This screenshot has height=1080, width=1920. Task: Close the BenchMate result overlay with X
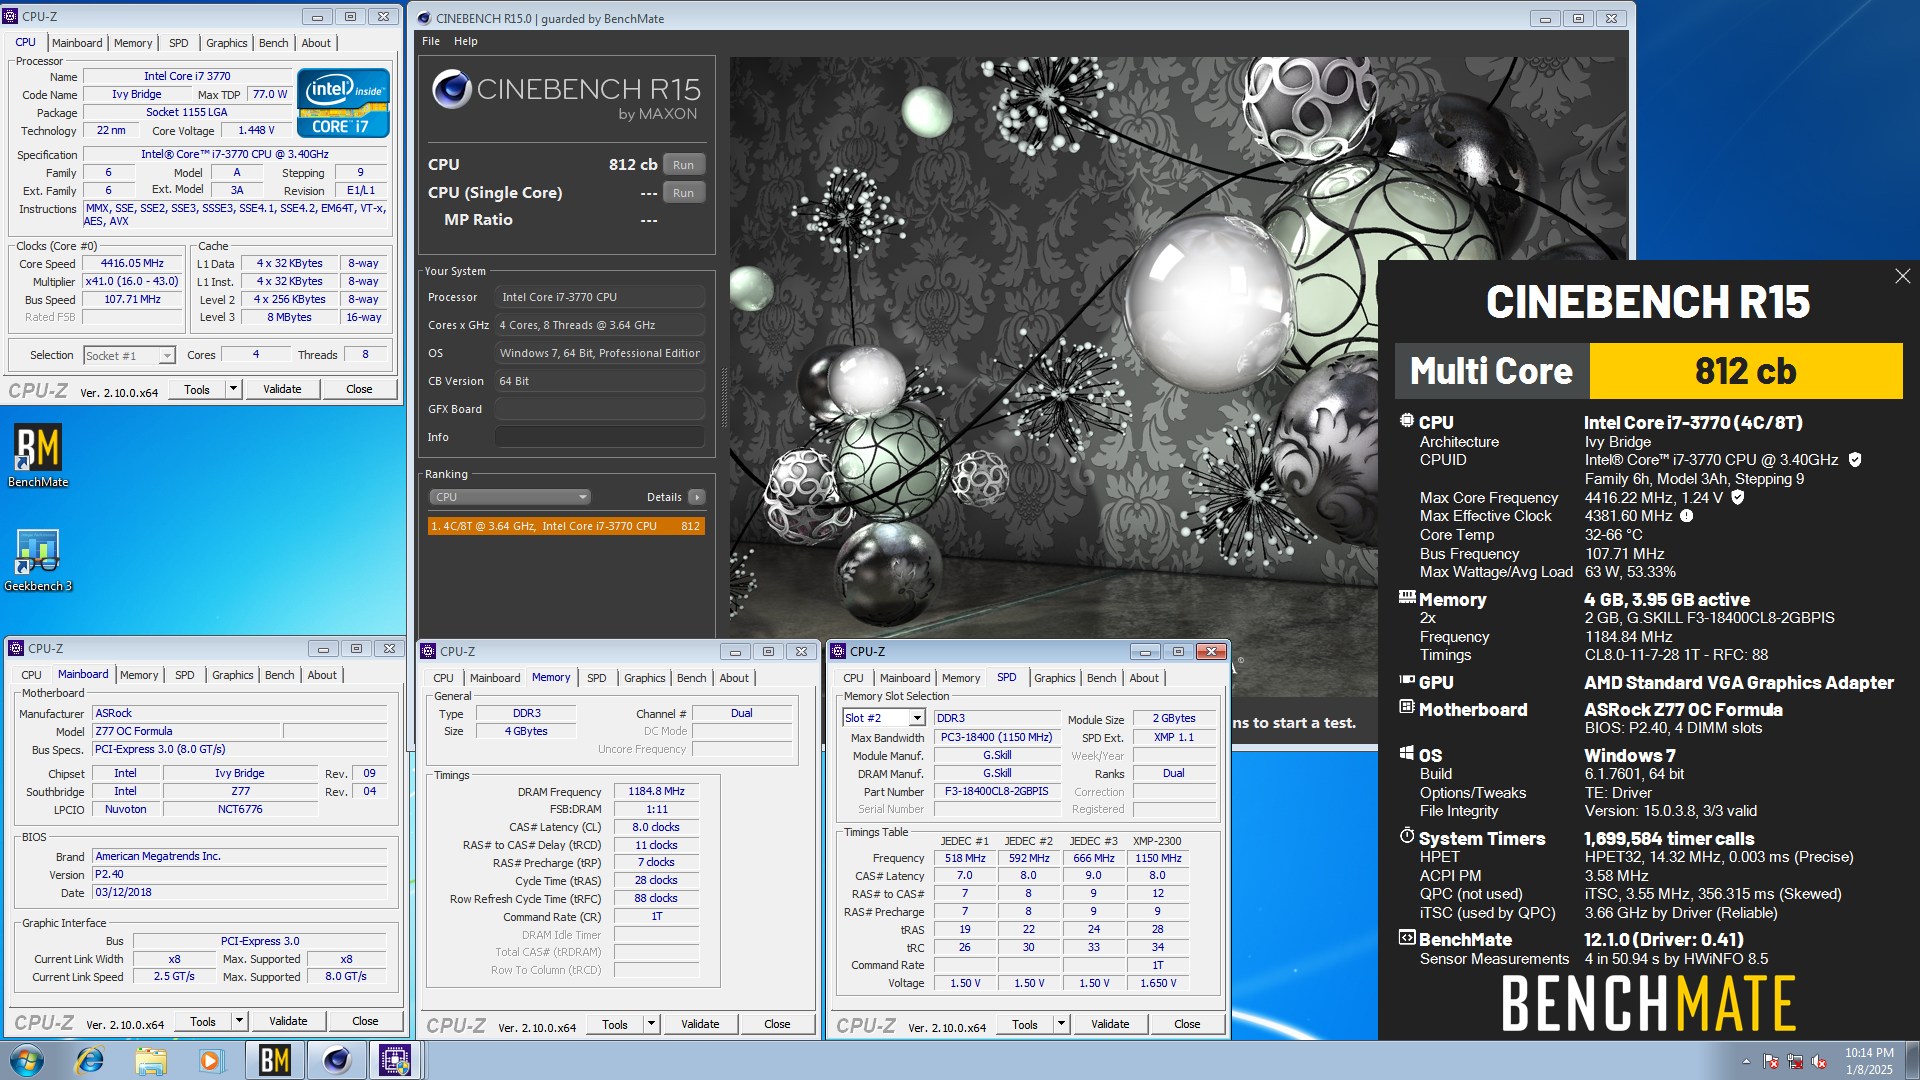[1902, 276]
